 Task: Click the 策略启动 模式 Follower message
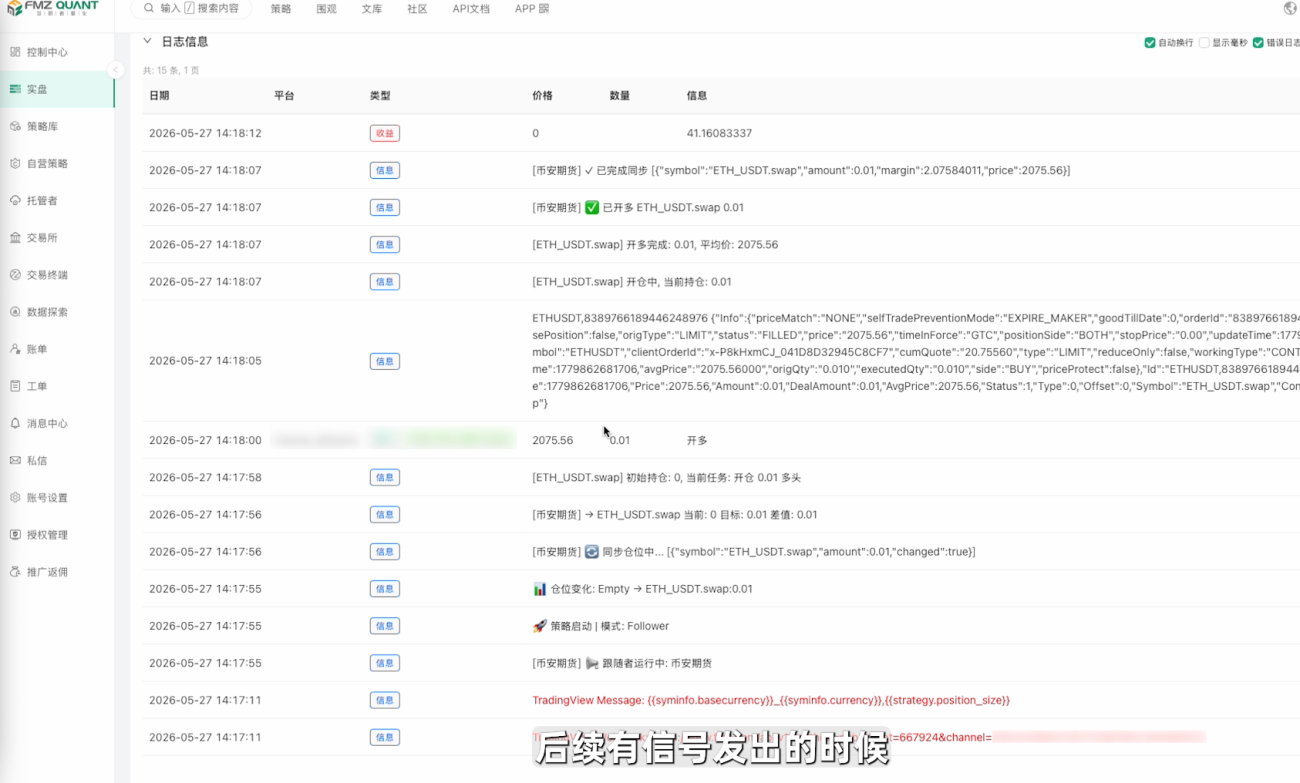coord(601,626)
